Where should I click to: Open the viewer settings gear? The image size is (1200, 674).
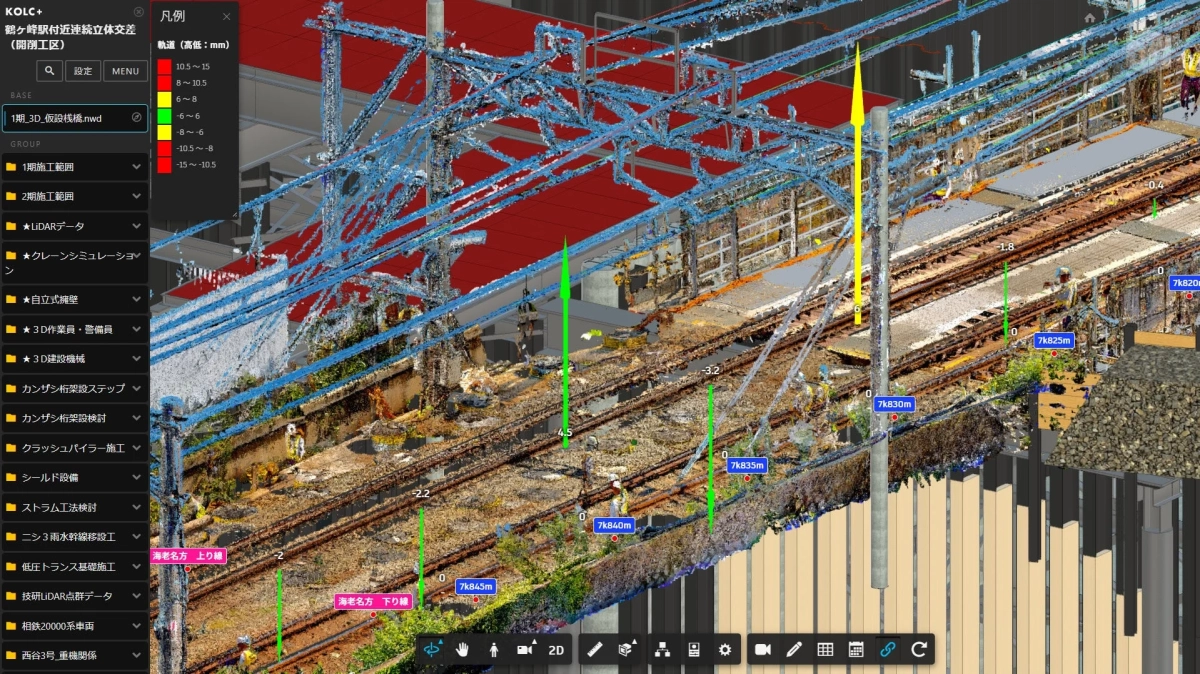click(725, 649)
